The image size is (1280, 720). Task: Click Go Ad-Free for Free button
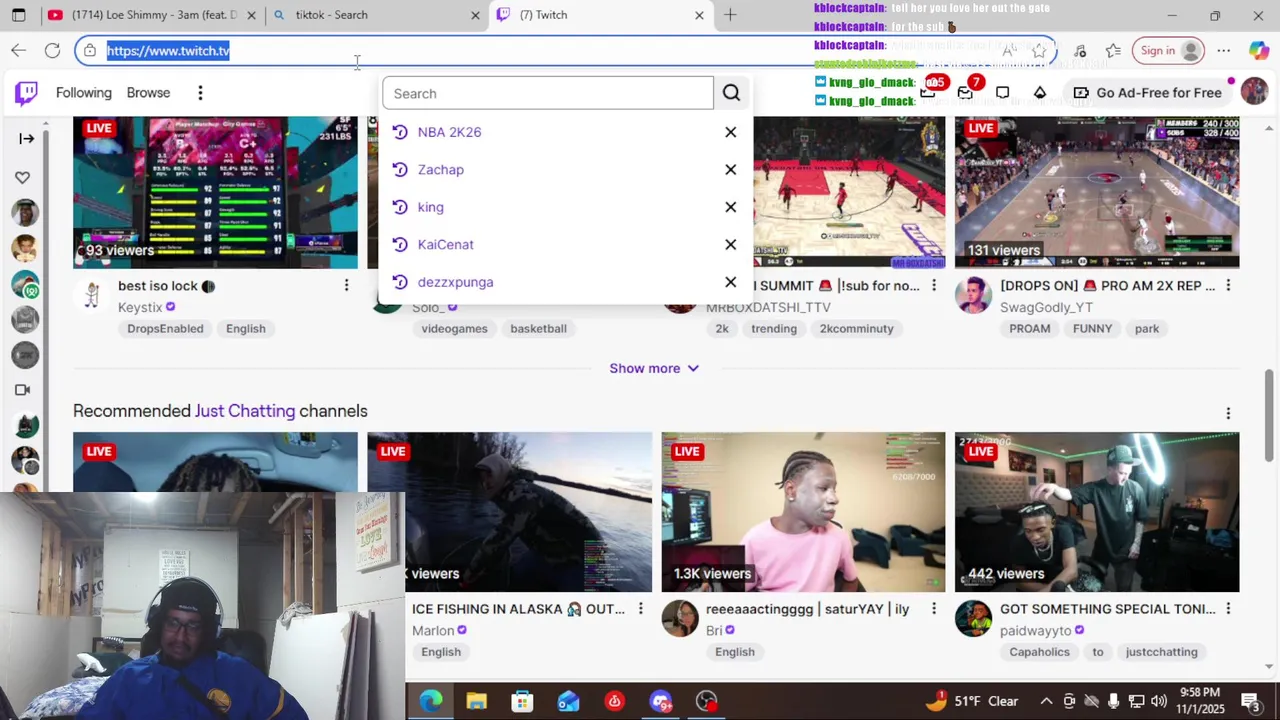[1147, 93]
